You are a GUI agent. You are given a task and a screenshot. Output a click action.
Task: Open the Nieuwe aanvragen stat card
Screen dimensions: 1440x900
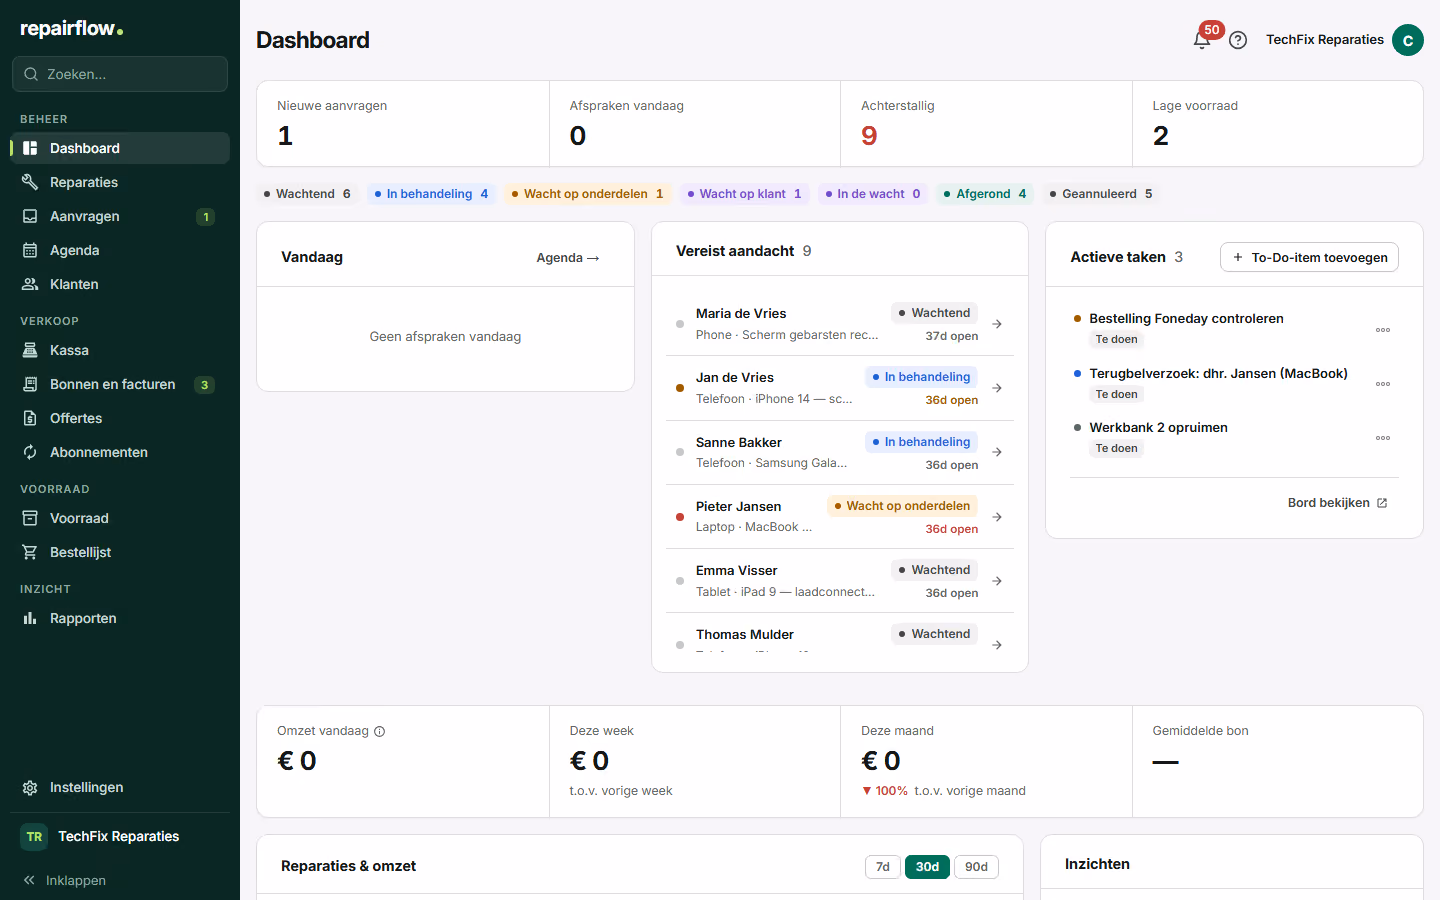tap(403, 124)
